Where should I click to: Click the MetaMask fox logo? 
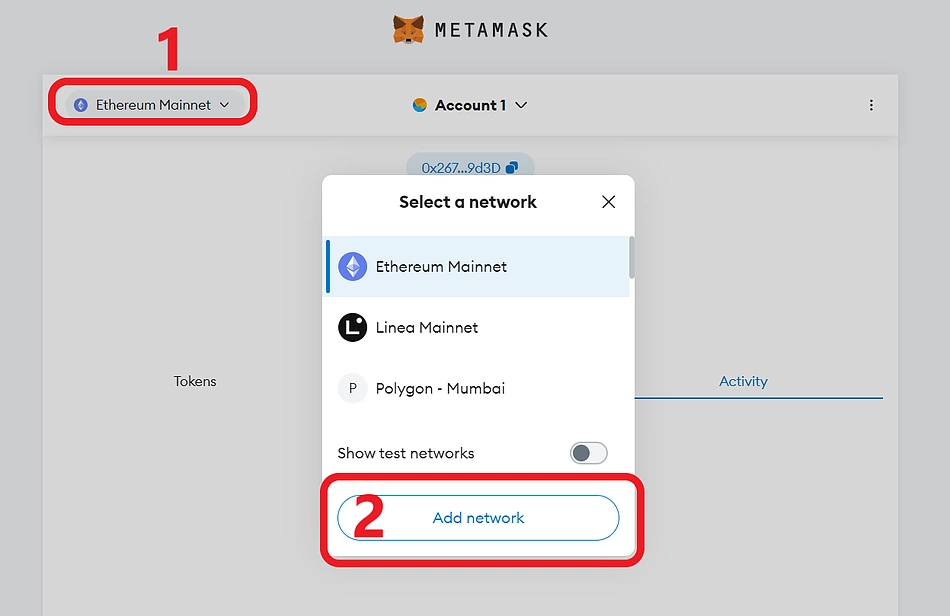(x=408, y=29)
